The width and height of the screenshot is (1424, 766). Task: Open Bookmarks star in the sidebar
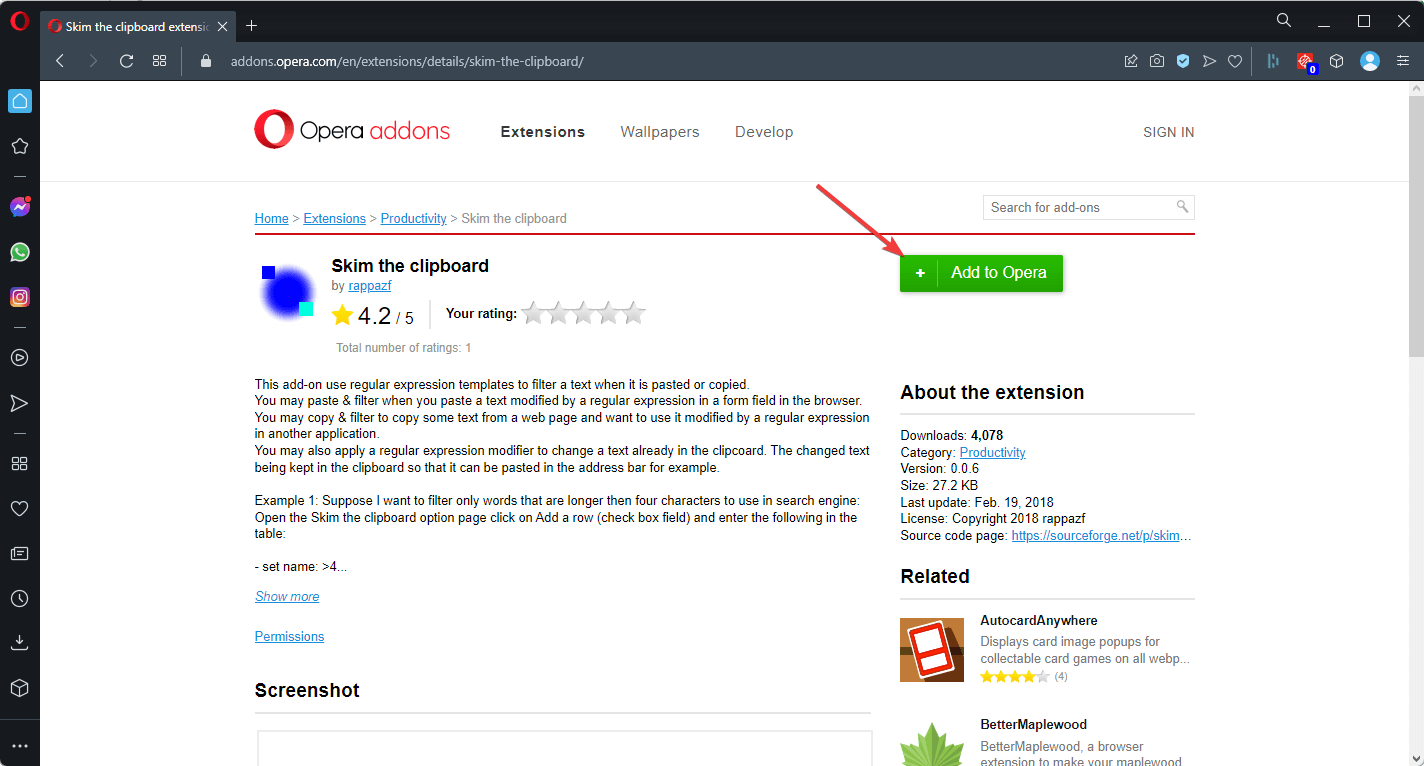coord(19,146)
